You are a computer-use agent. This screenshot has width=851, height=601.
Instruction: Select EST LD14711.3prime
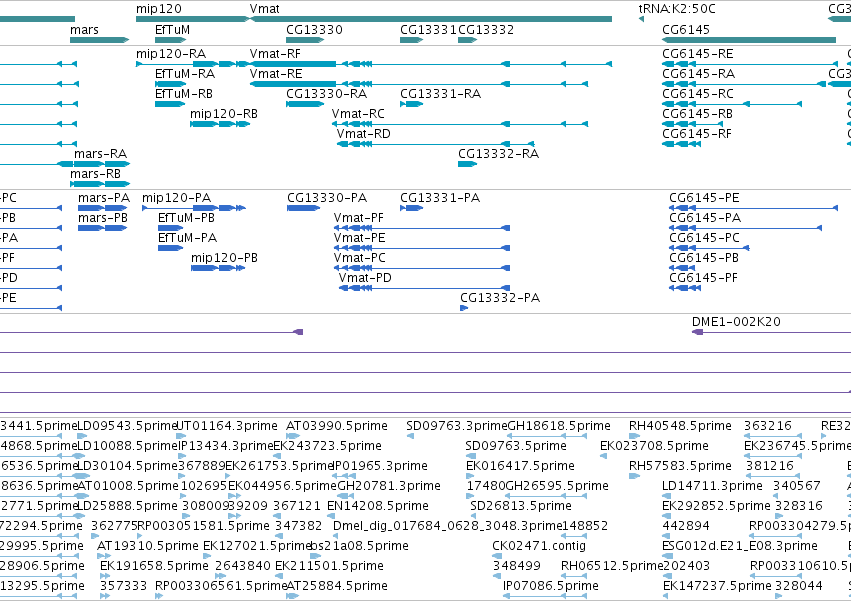[x=712, y=486]
